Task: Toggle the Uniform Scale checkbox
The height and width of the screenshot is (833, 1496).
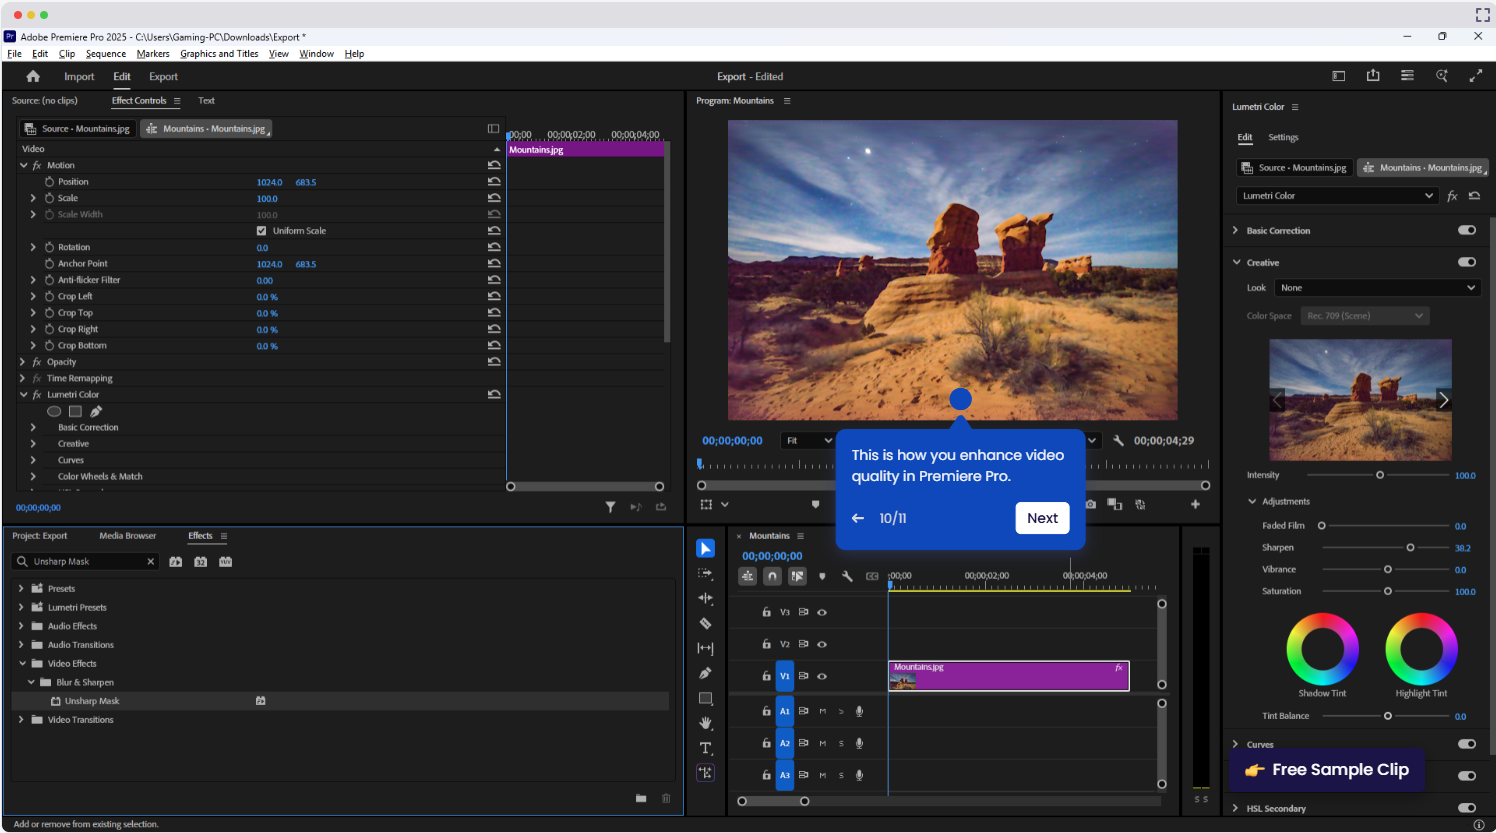Action: click(x=262, y=230)
